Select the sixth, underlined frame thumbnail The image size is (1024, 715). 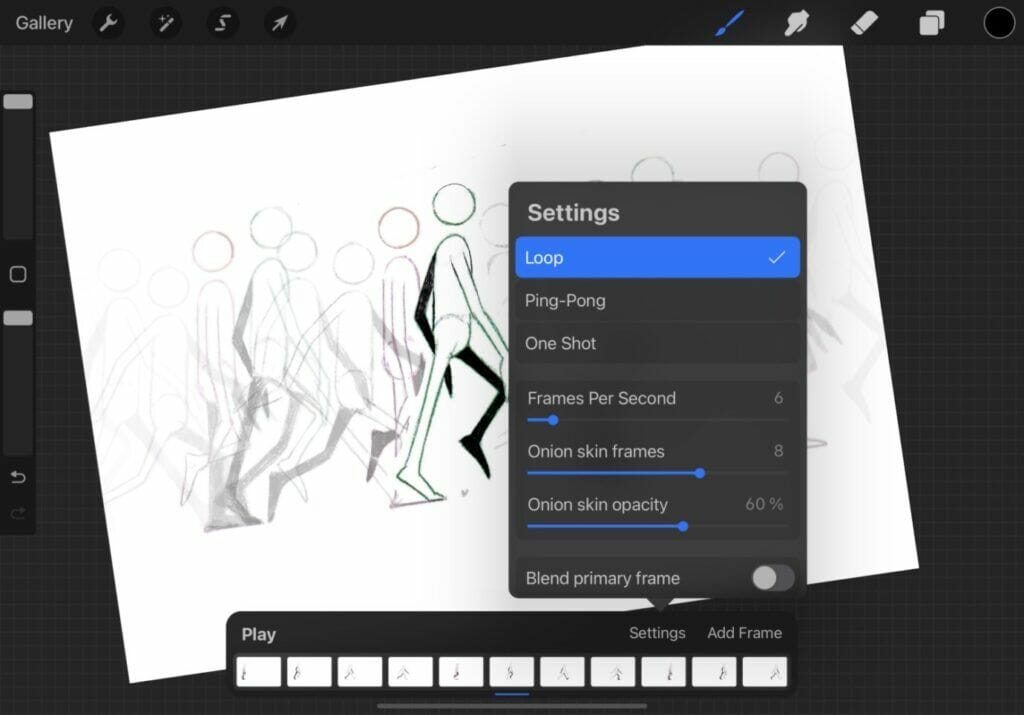click(x=511, y=672)
